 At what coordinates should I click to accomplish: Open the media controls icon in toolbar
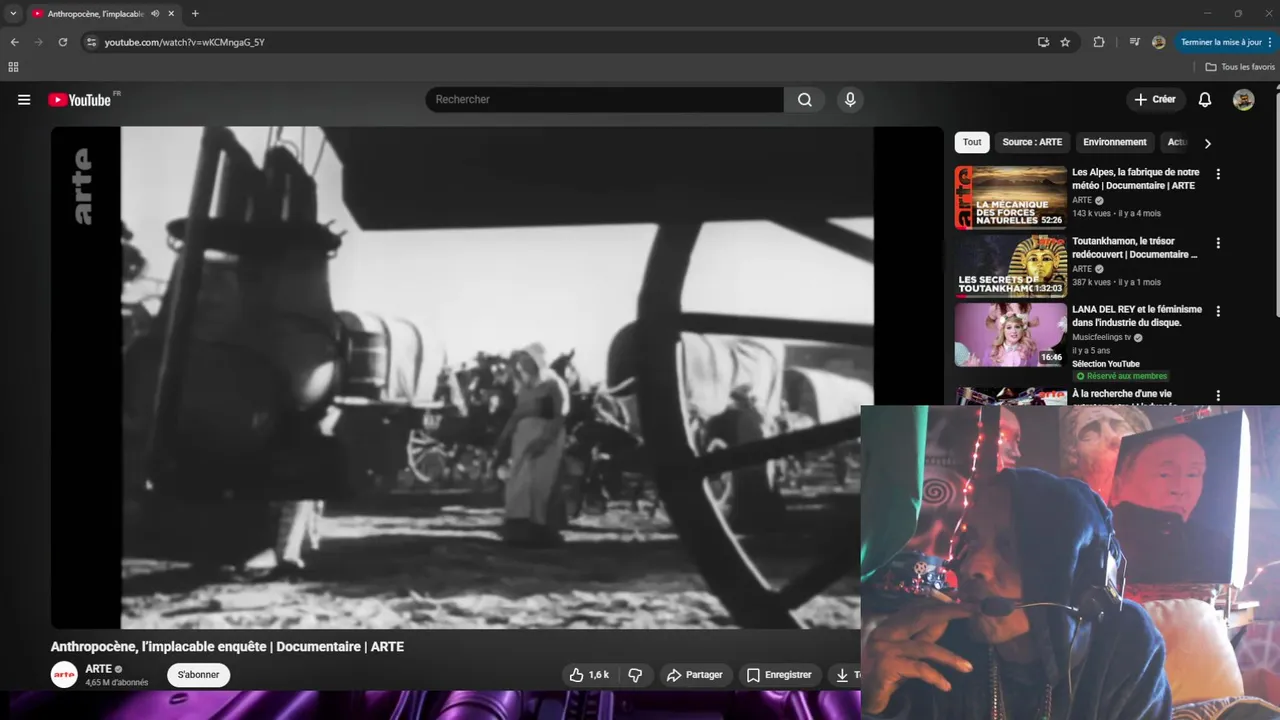tap(1134, 42)
